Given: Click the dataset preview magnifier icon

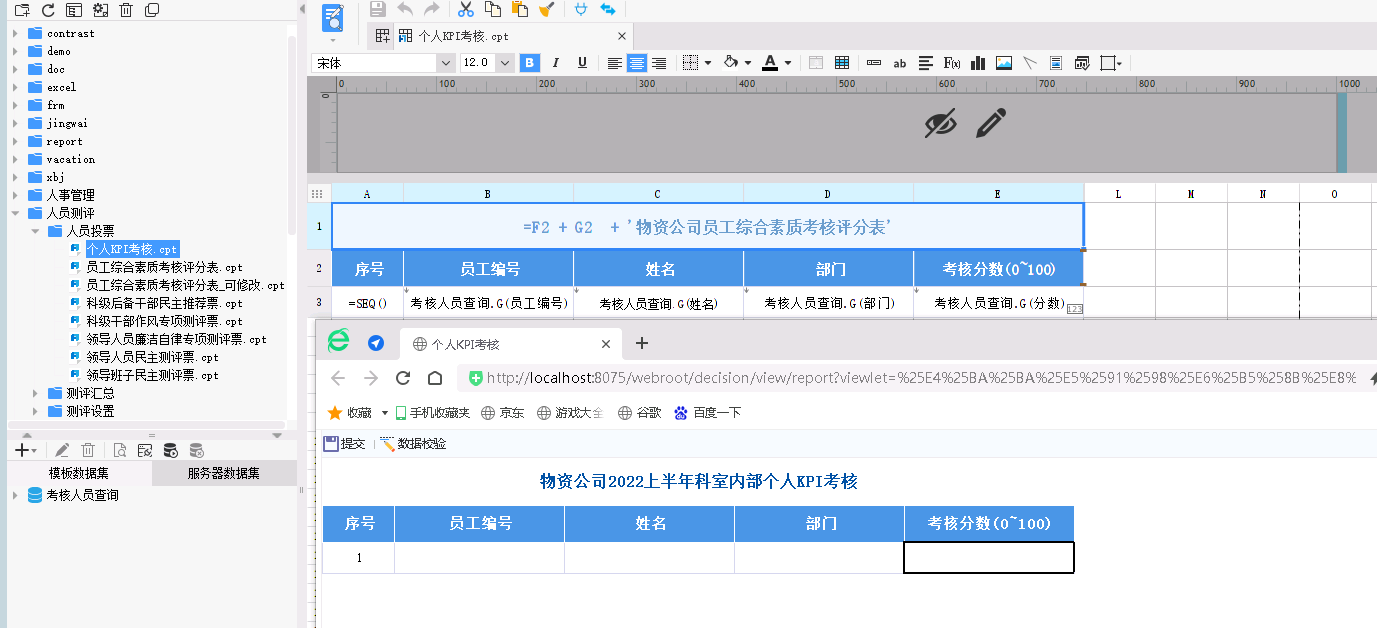Looking at the screenshot, I should pos(120,450).
